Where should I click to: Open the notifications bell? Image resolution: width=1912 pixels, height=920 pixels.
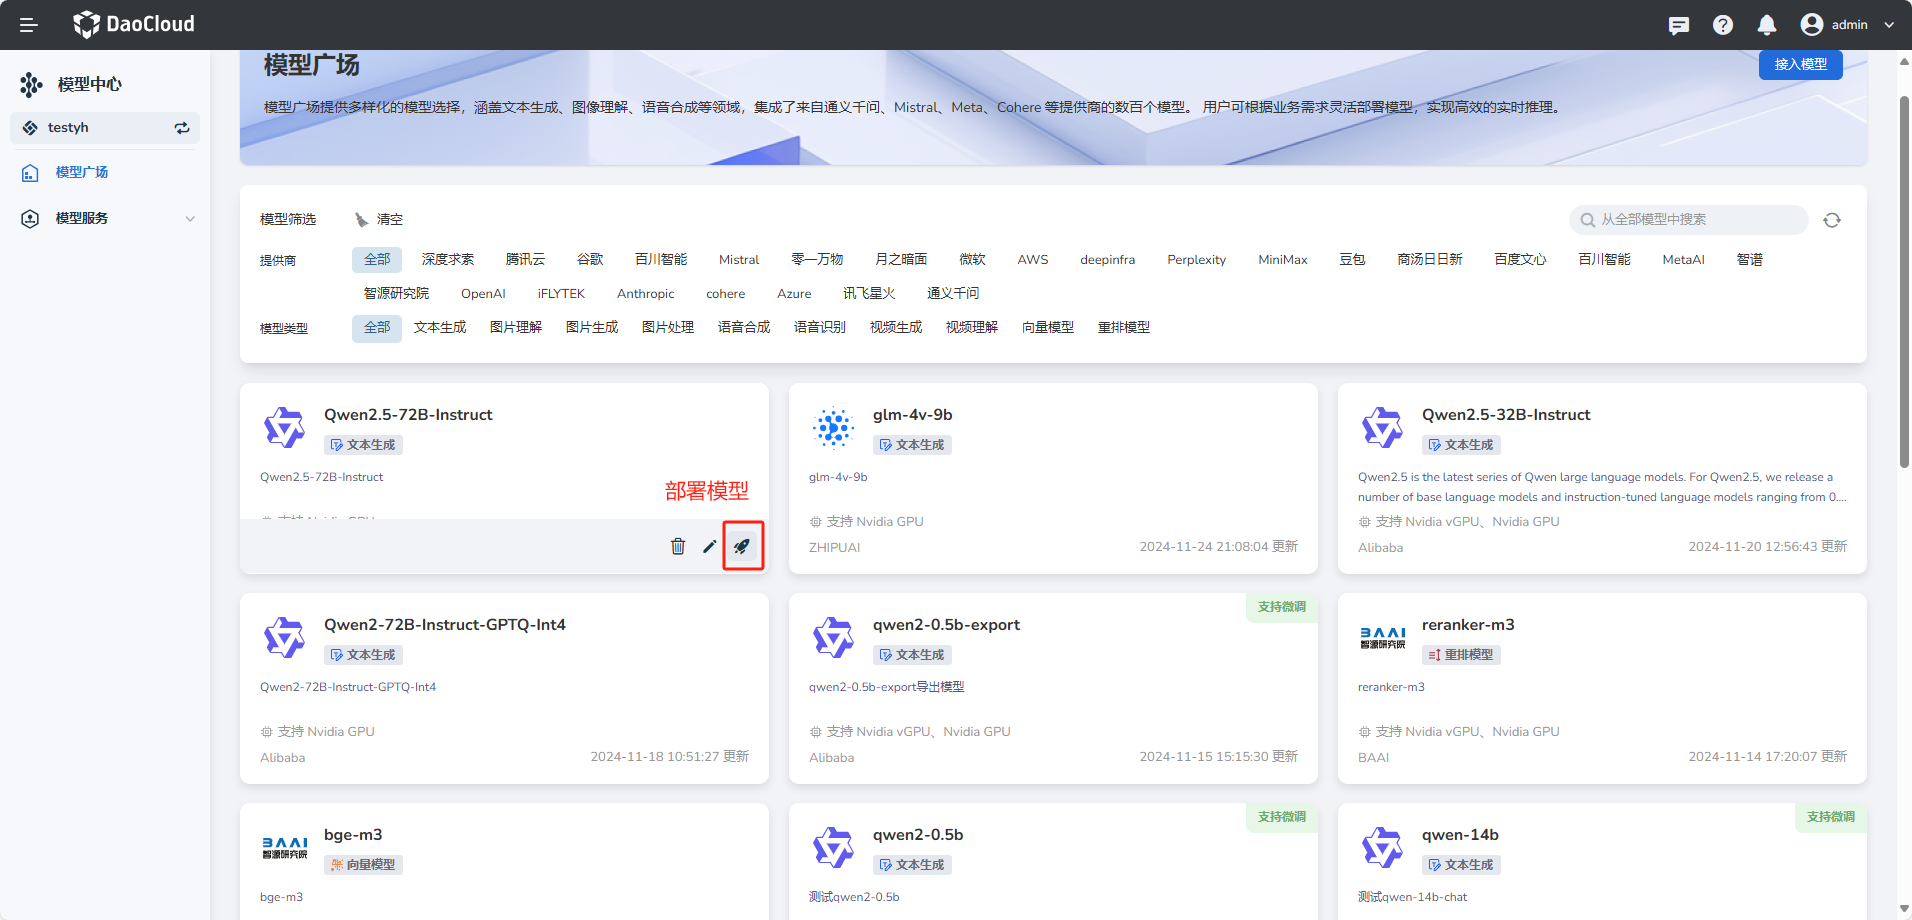click(x=1767, y=25)
